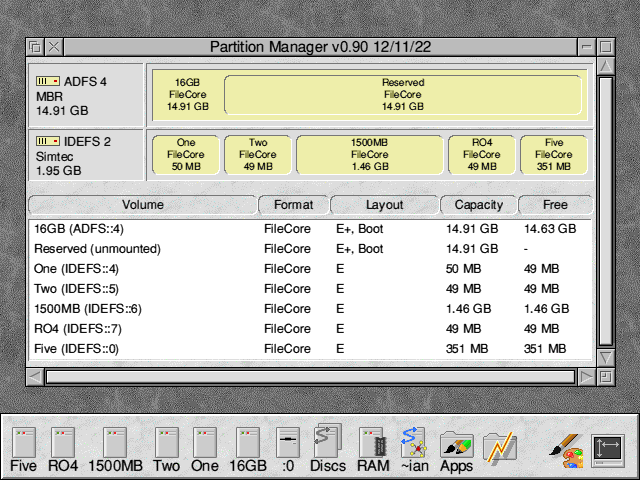The height and width of the screenshot is (480, 640).
Task: Select the 16GB (ADFS::4) volume row
Action: click(310, 229)
